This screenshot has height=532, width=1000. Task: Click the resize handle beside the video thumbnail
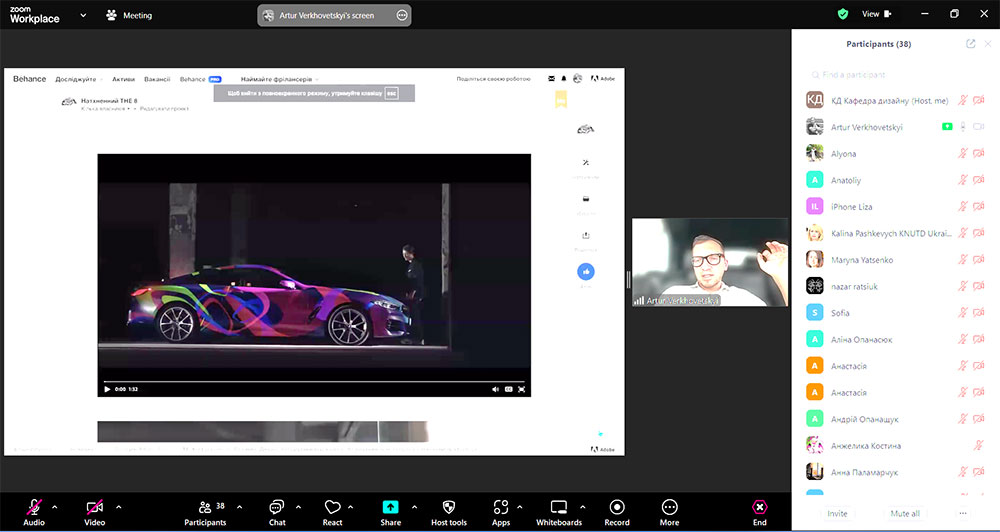tap(628, 279)
